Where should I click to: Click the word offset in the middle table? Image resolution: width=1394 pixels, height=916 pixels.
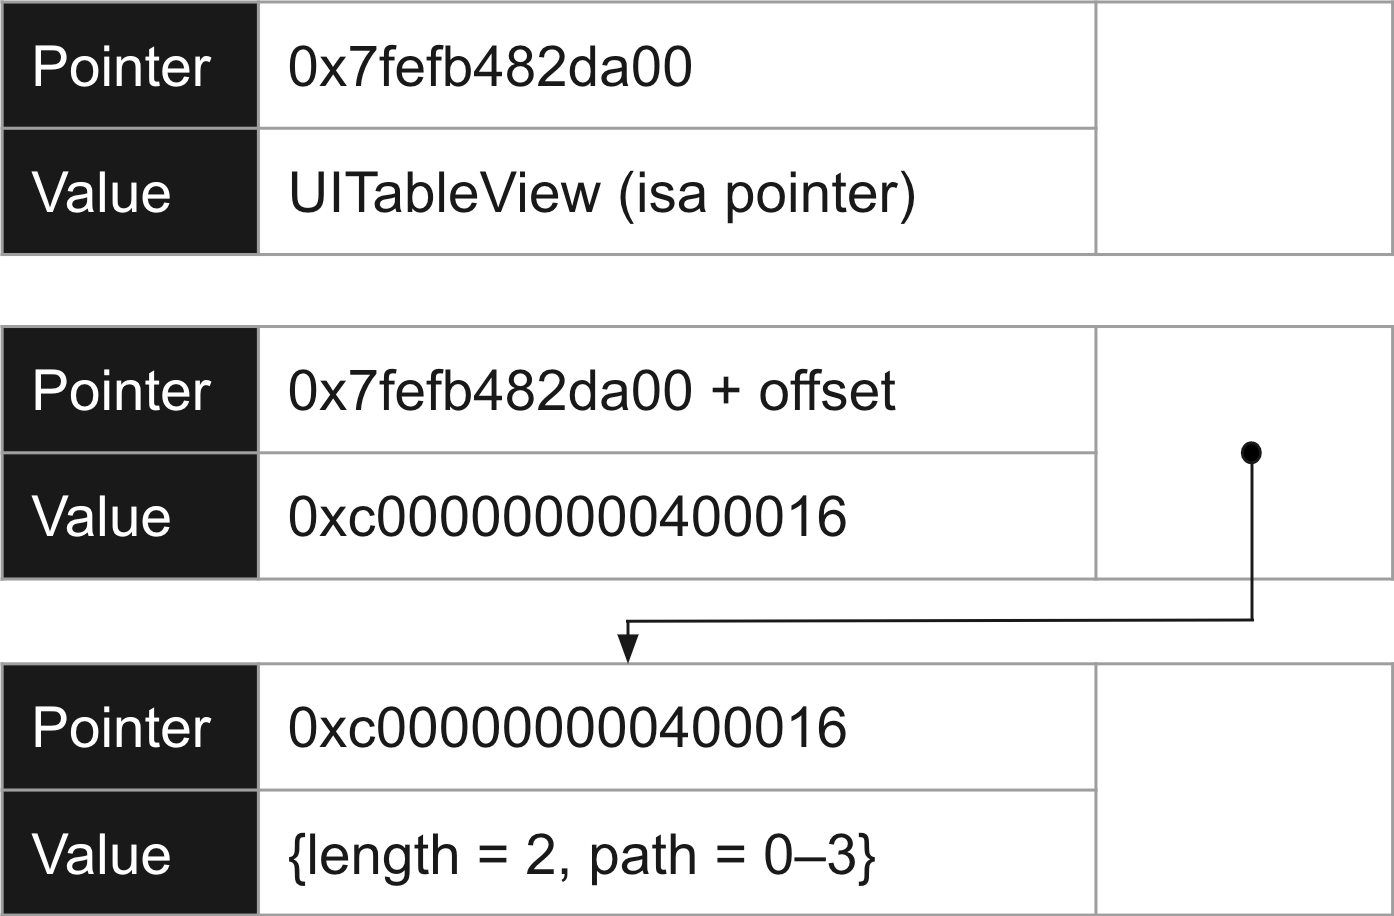click(x=827, y=389)
